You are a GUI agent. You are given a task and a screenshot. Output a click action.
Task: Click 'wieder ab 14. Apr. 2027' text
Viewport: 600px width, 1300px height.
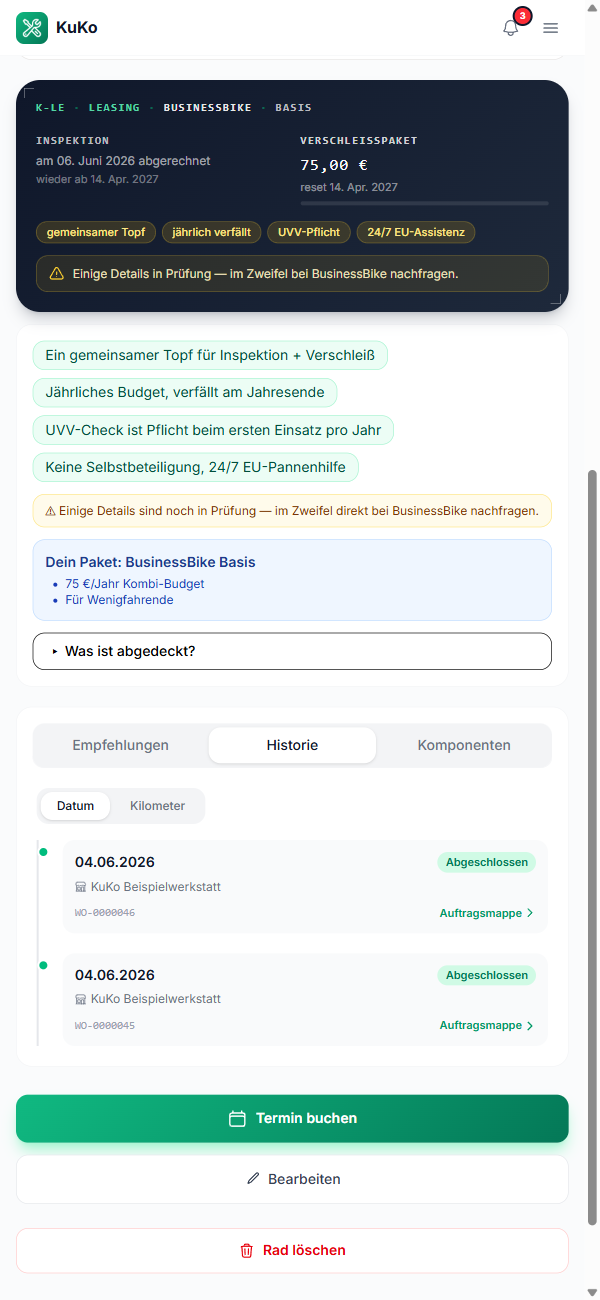click(x=97, y=179)
